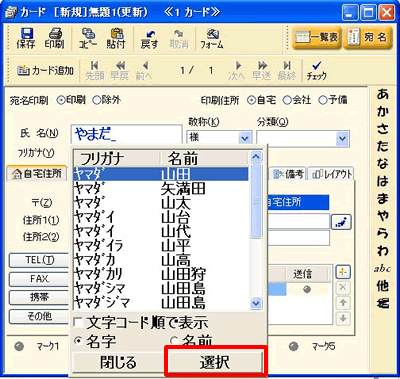400x379 pixels.
Task: Open the フォーム (form) tool
Action: [x=212, y=38]
